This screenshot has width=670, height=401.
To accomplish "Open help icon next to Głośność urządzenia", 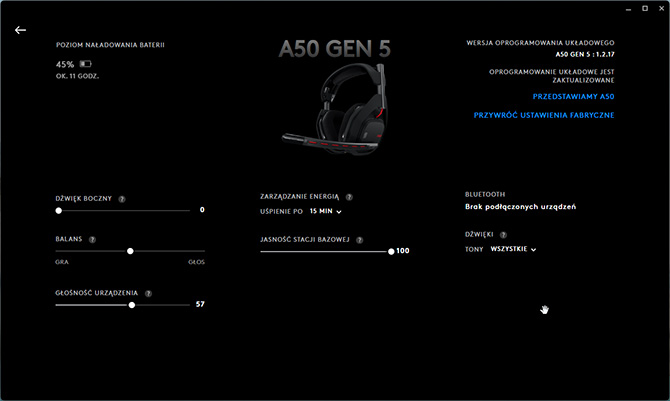I will [148, 294].
